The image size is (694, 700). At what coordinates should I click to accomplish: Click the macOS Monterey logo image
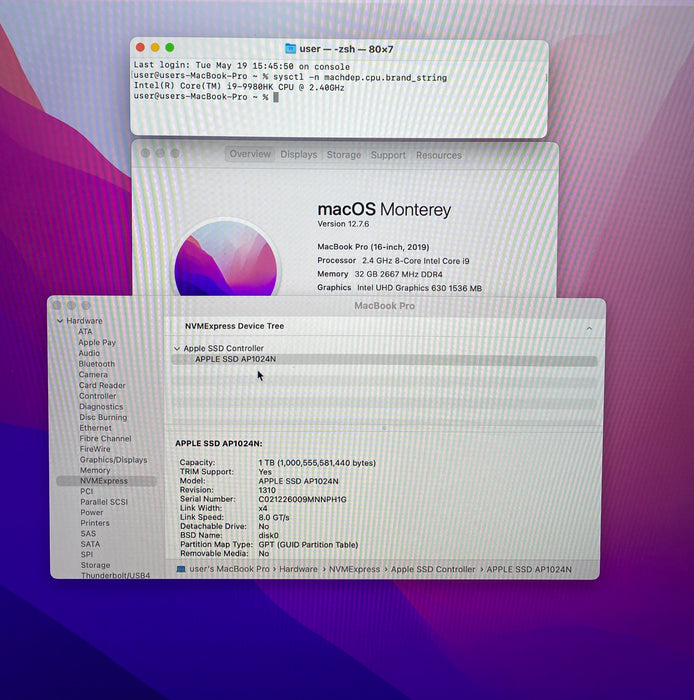[226, 258]
